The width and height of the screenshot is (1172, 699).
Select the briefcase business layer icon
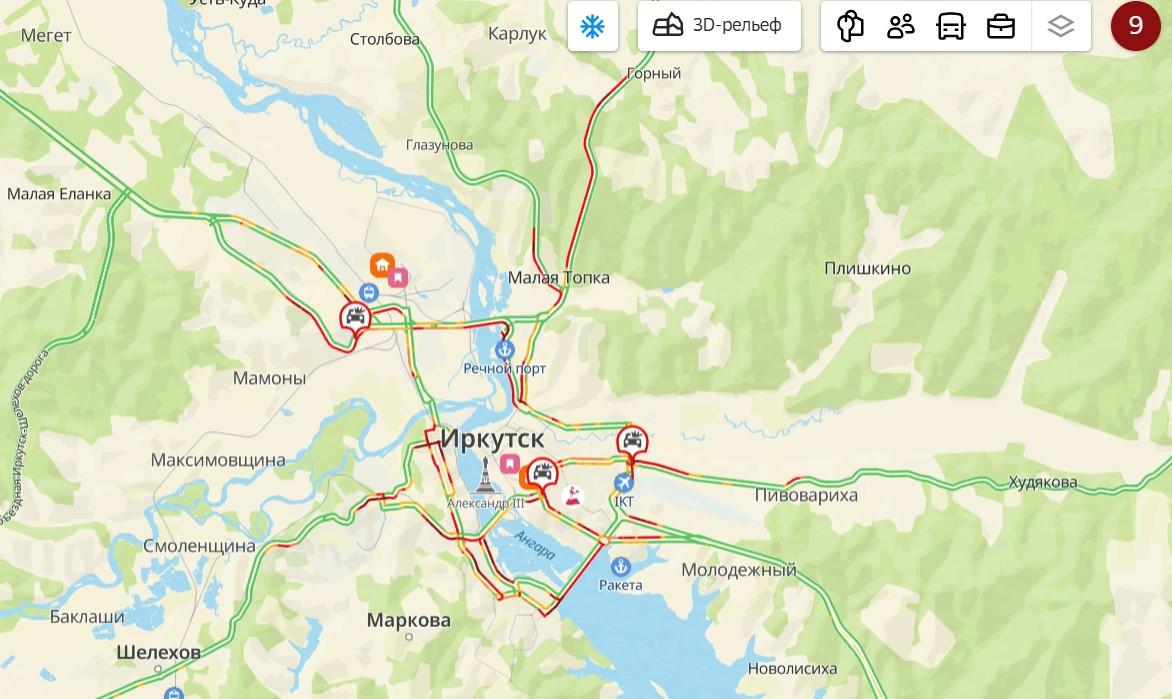tap(1001, 27)
